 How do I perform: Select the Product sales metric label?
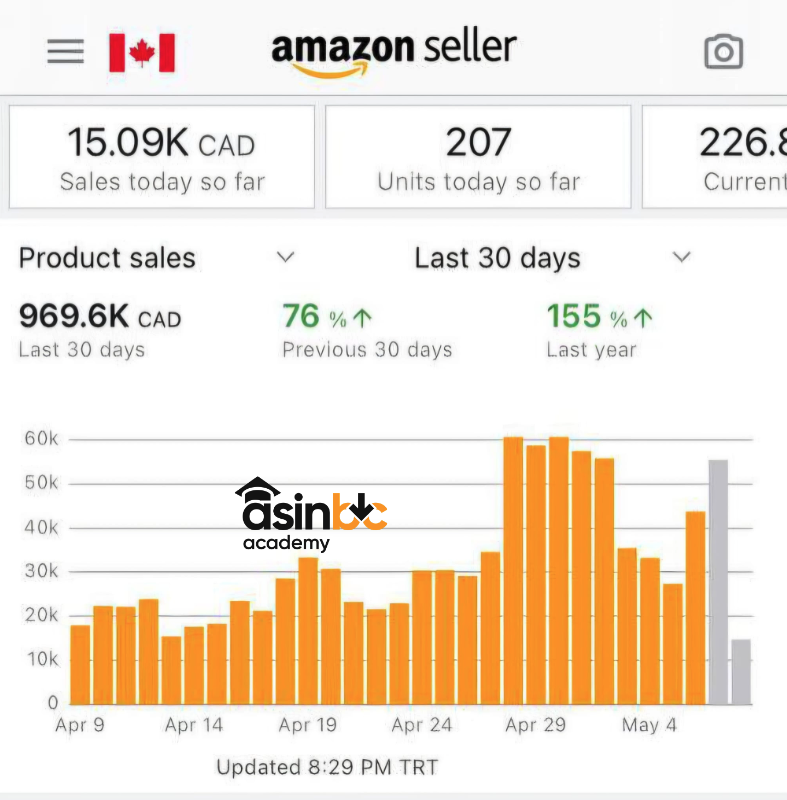click(x=107, y=258)
